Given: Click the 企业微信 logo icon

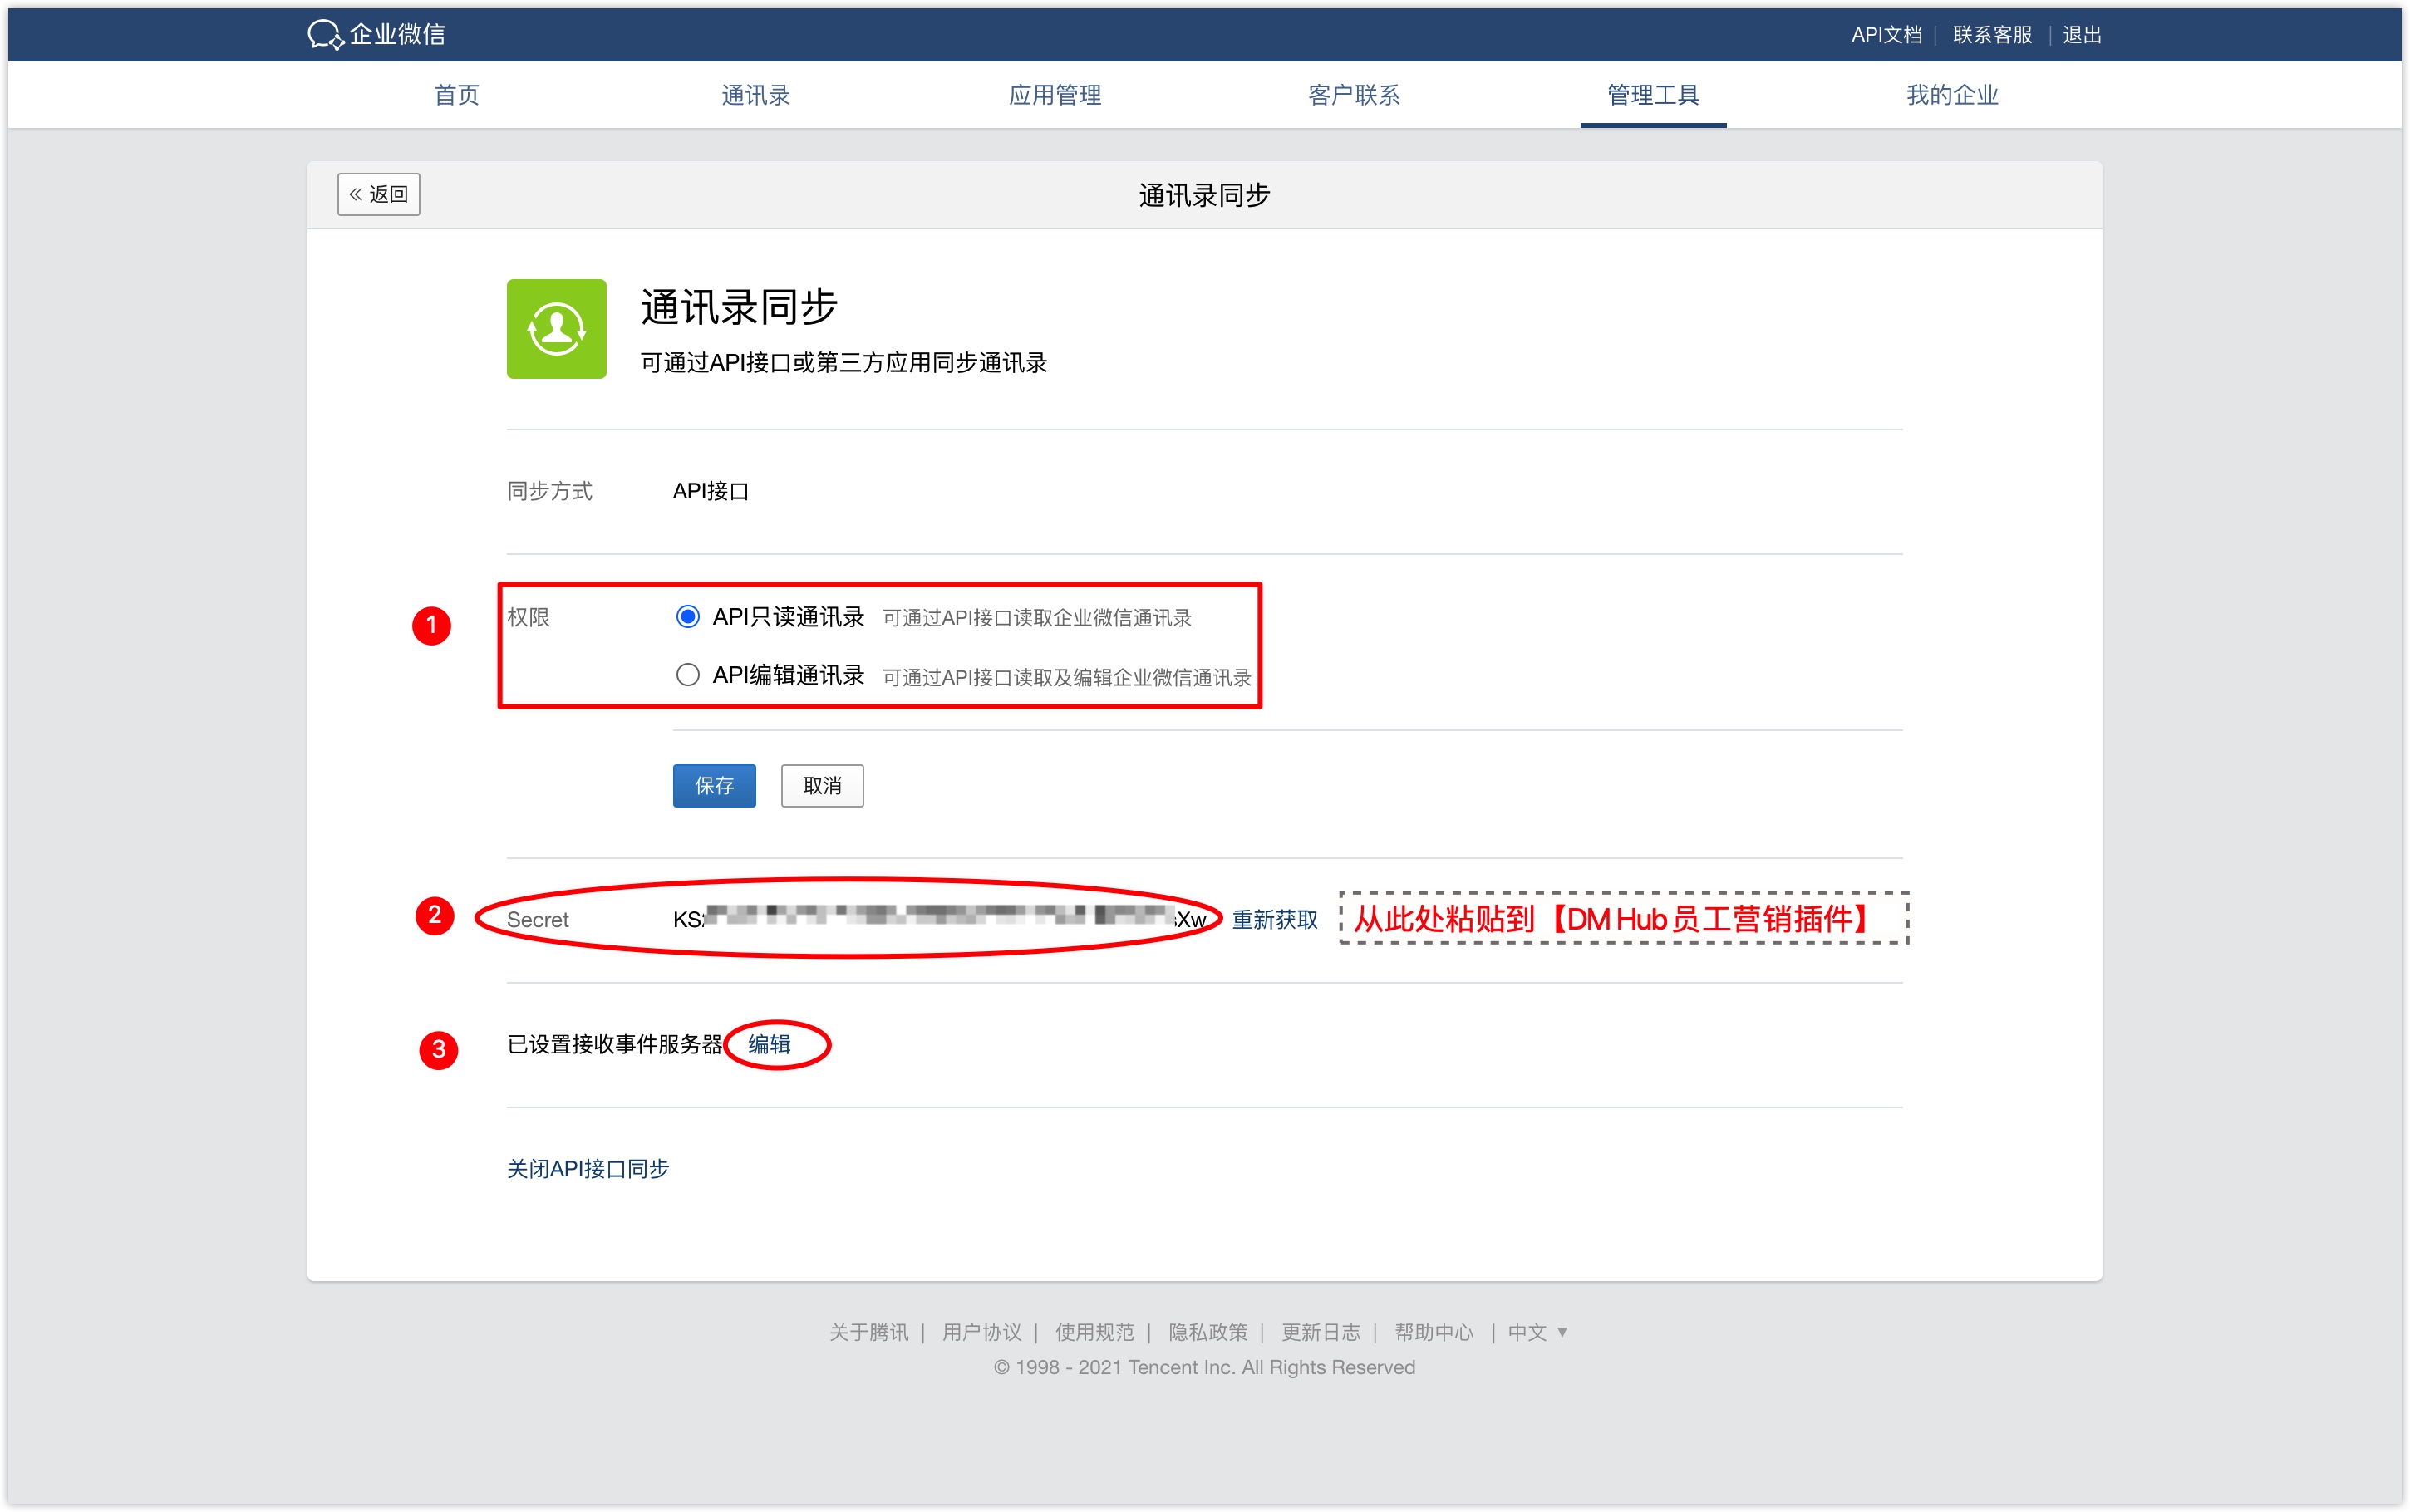Looking at the screenshot, I should 325,34.
